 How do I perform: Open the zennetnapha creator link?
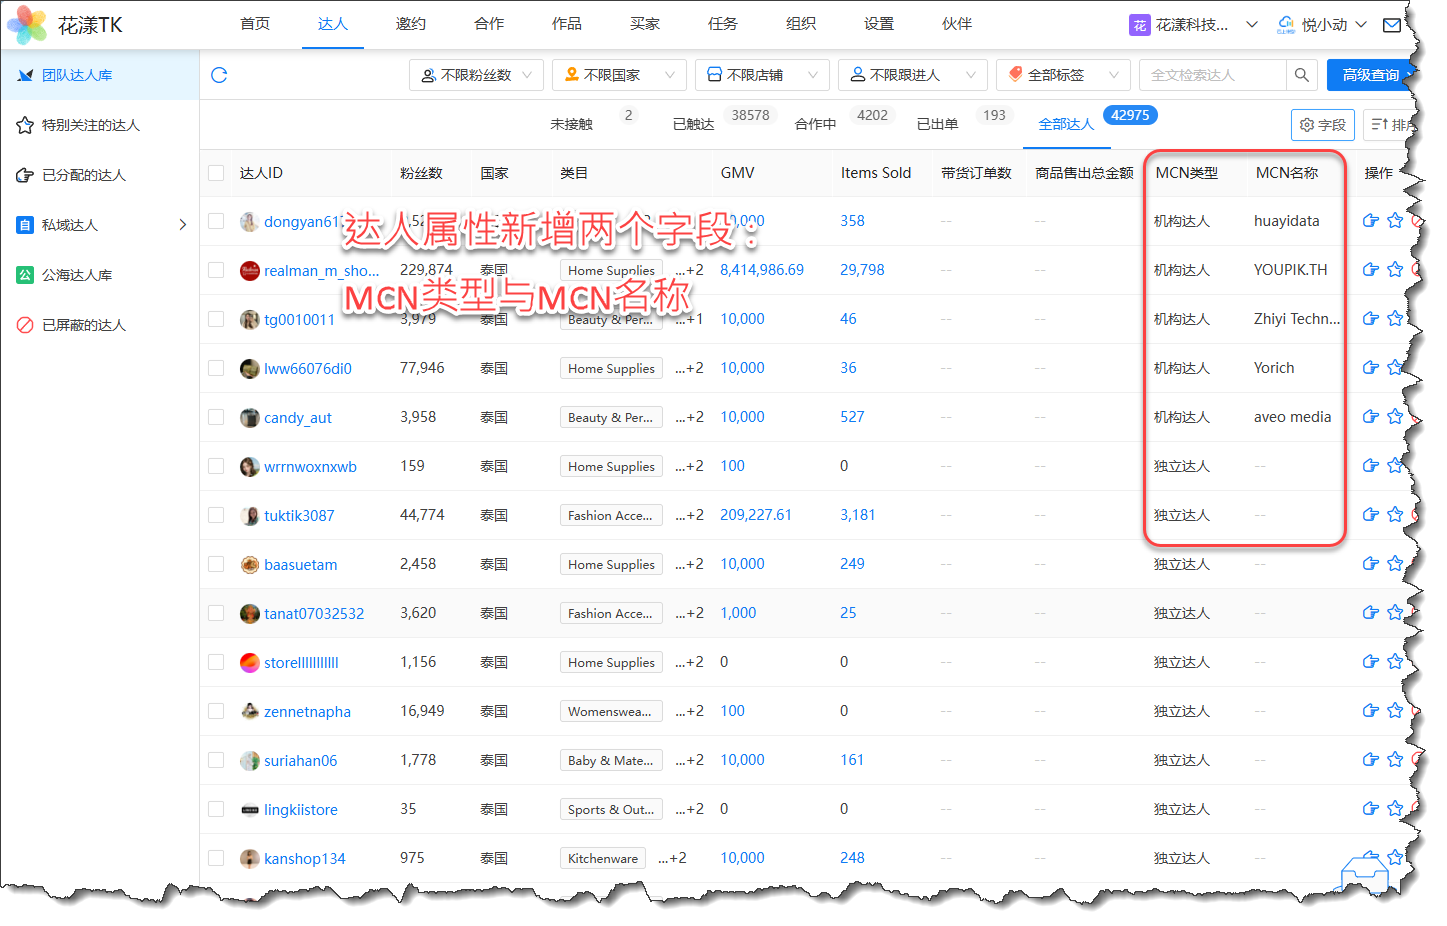(307, 712)
